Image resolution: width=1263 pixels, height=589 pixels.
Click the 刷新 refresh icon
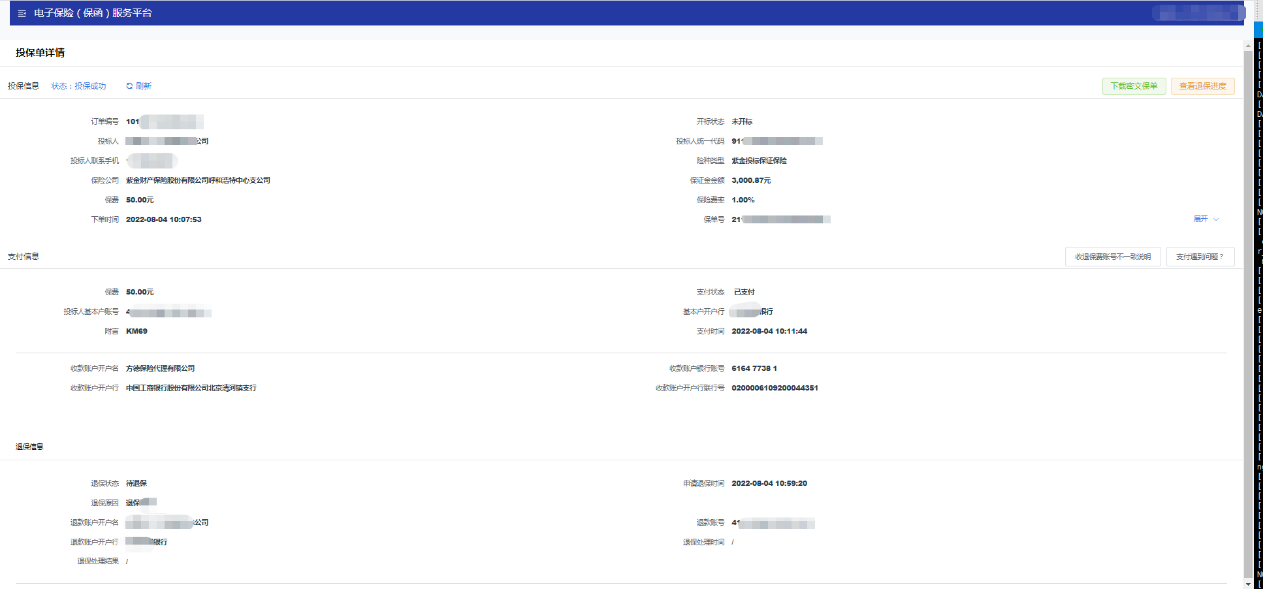(129, 86)
